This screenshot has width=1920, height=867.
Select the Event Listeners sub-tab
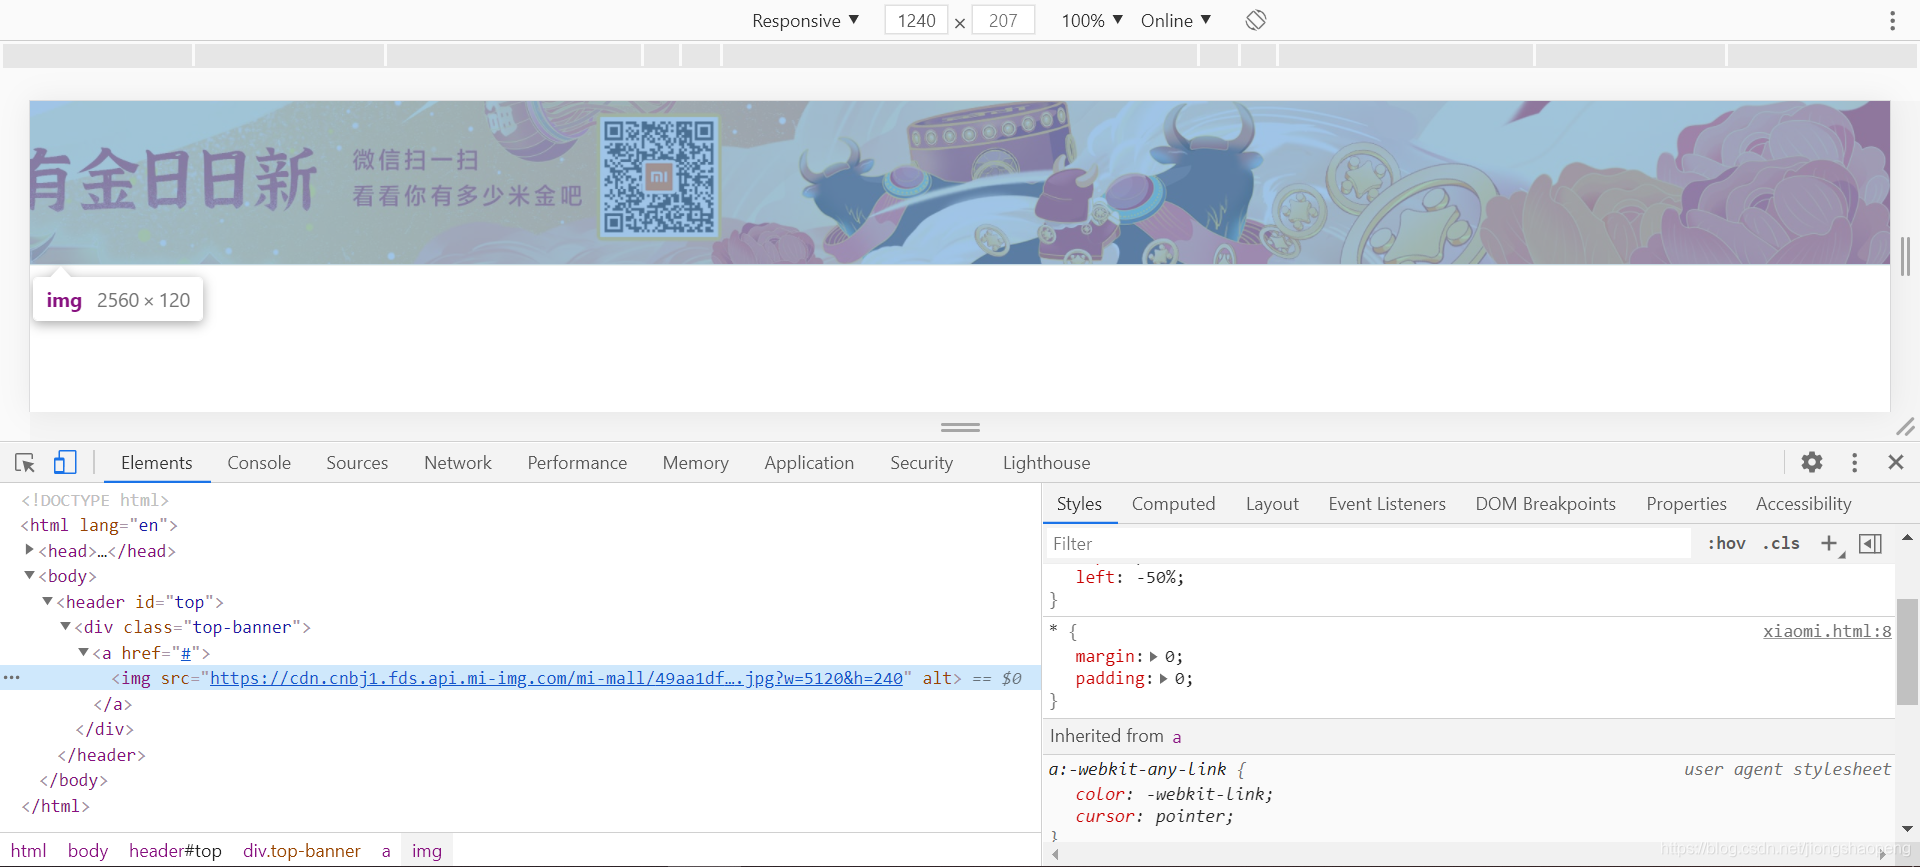click(x=1387, y=504)
